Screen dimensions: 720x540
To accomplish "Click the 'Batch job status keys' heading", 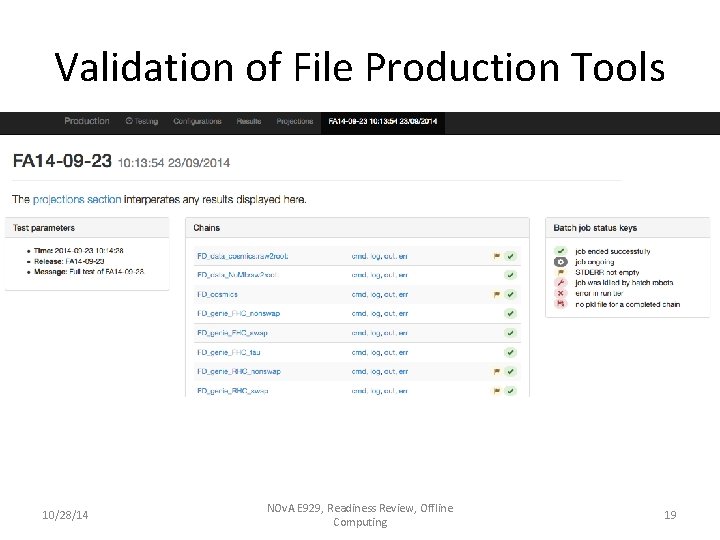I will pos(595,228).
